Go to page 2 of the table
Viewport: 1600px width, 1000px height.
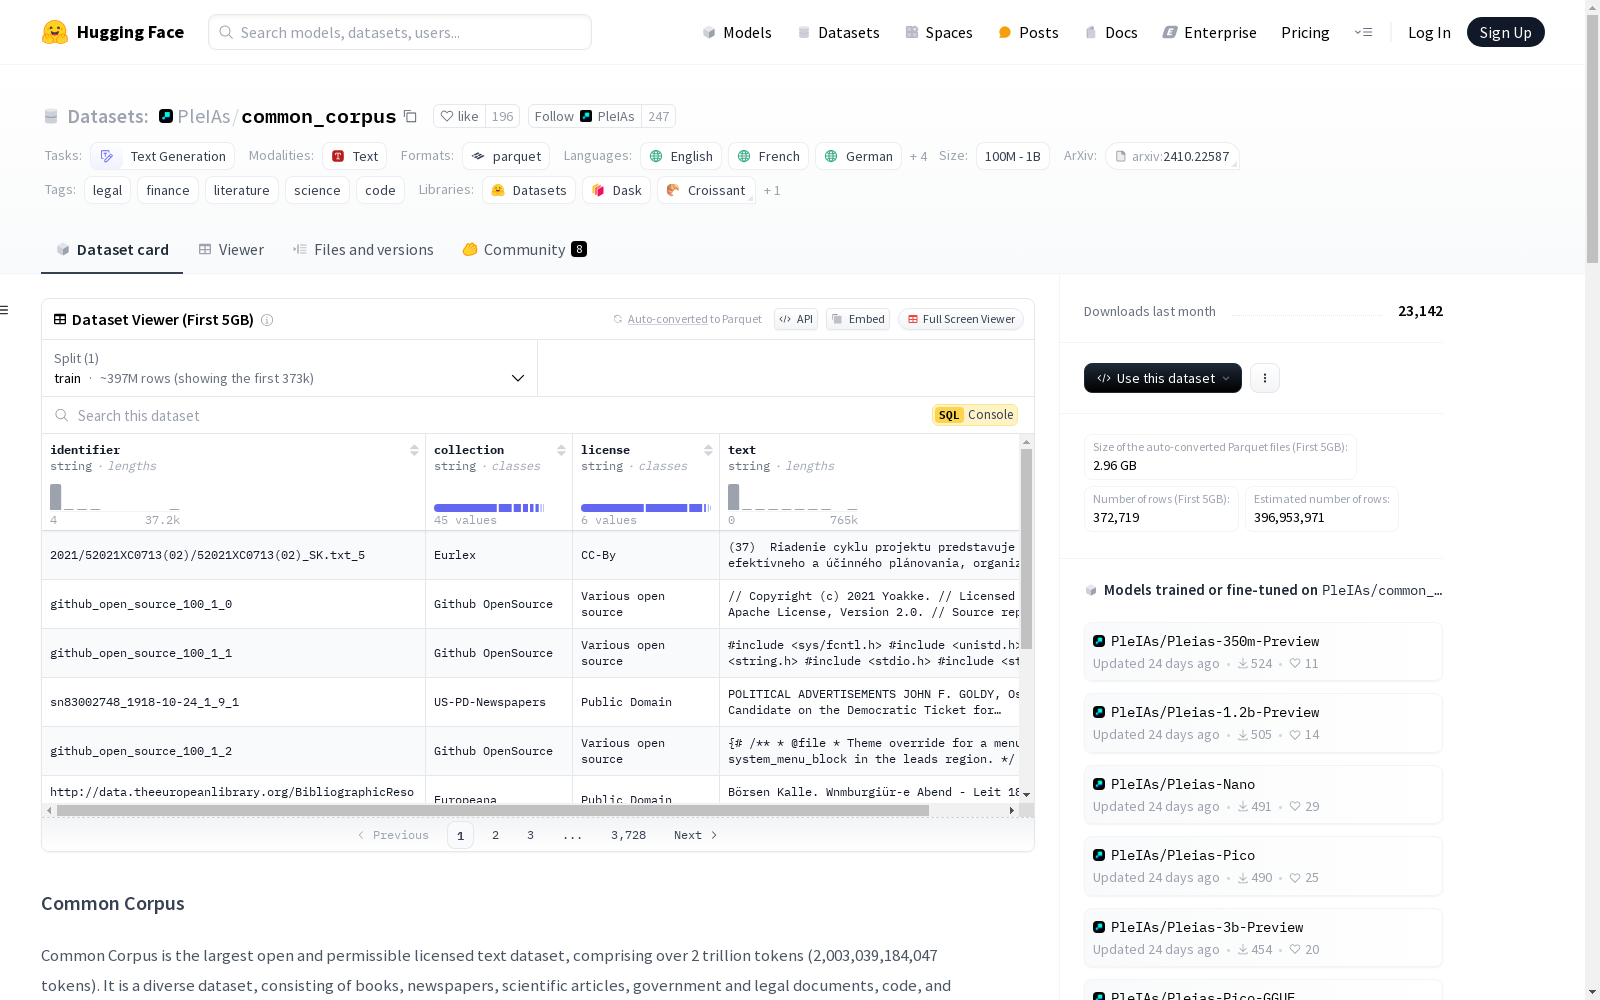tap(495, 835)
